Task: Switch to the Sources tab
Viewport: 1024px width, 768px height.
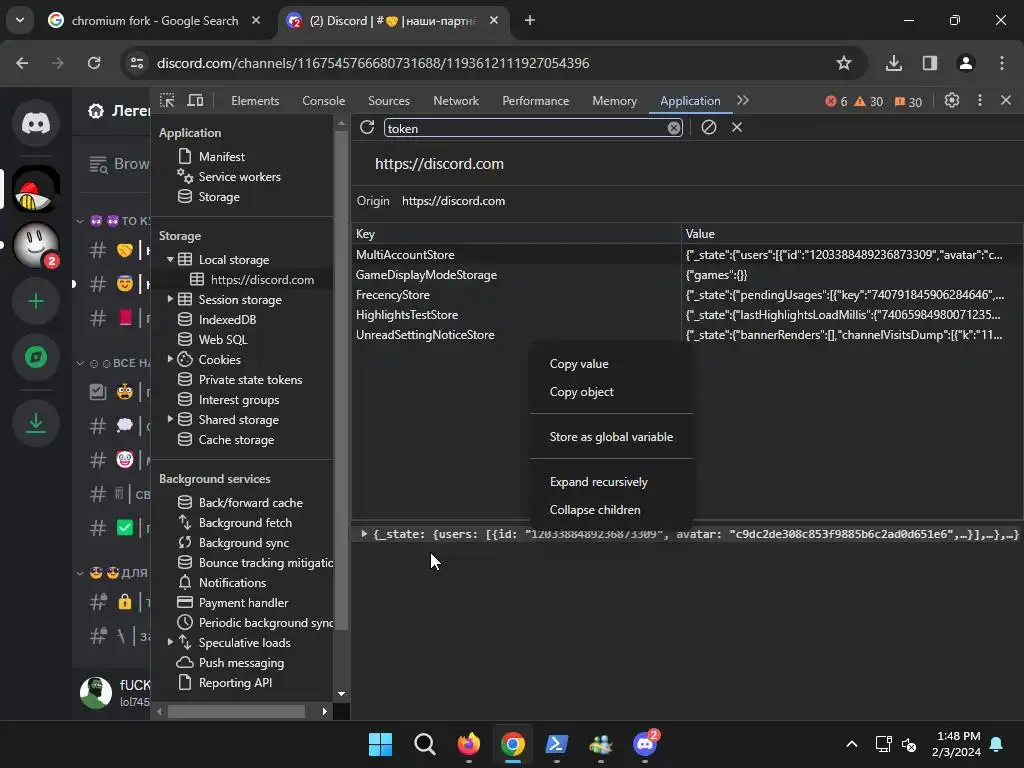Action: (389, 101)
